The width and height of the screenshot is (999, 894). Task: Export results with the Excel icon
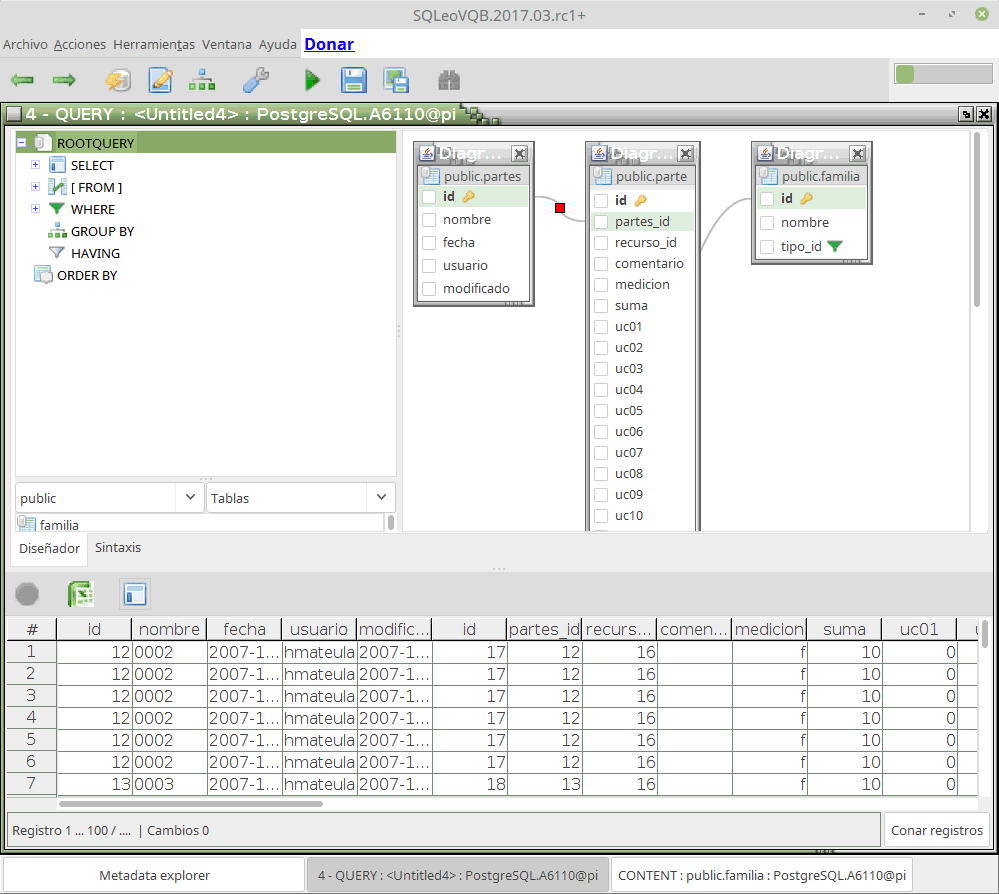point(80,593)
